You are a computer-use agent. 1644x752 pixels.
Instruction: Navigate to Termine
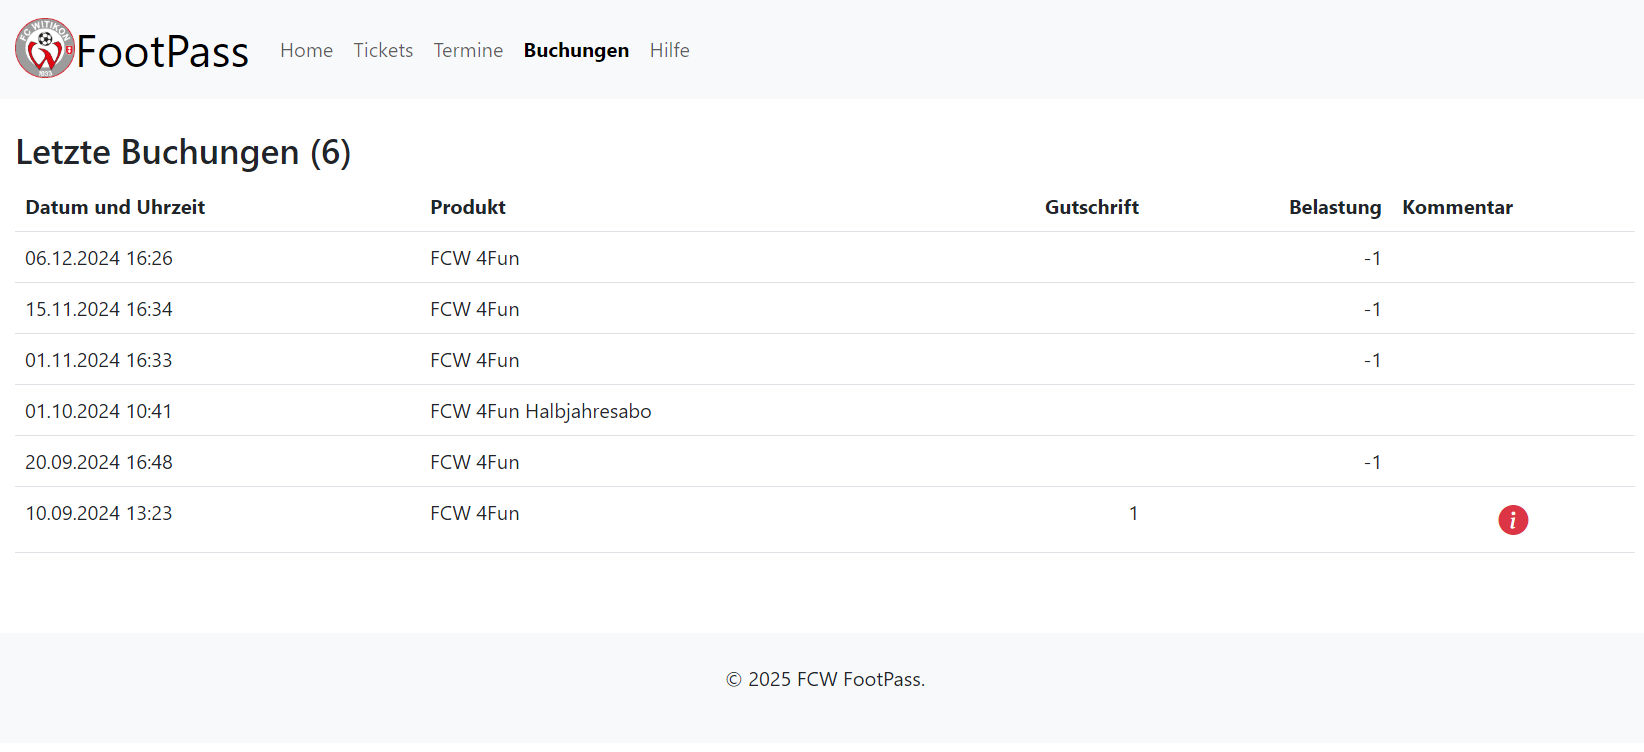click(x=468, y=50)
